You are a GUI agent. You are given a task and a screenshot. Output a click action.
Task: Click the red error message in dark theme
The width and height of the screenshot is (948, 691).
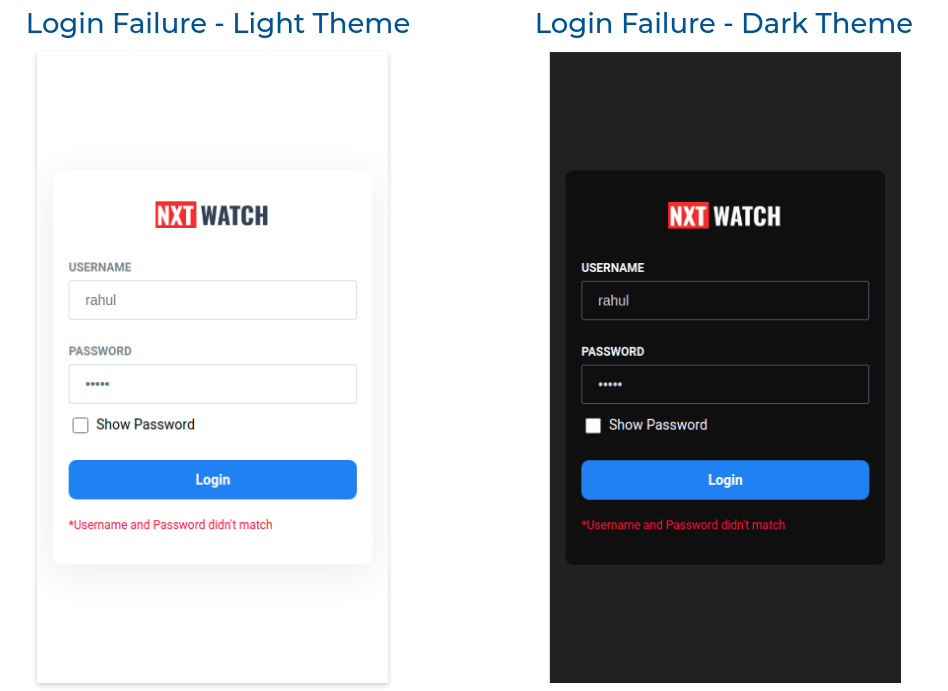[683, 525]
